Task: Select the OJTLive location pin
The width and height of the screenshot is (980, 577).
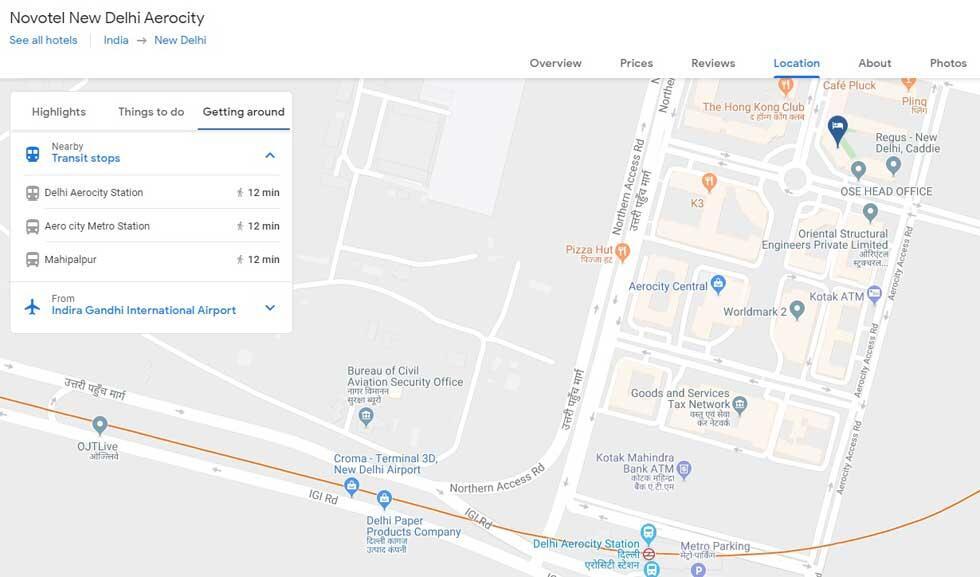Action: 99,426
